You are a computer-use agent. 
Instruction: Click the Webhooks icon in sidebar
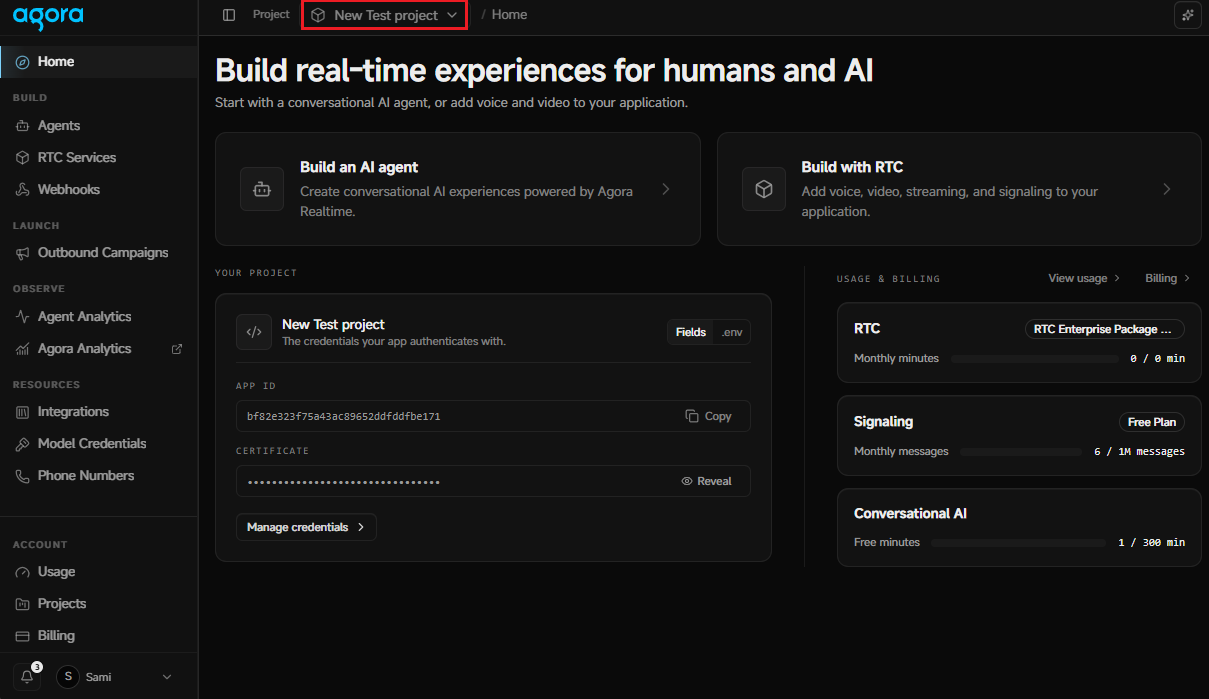(x=22, y=190)
